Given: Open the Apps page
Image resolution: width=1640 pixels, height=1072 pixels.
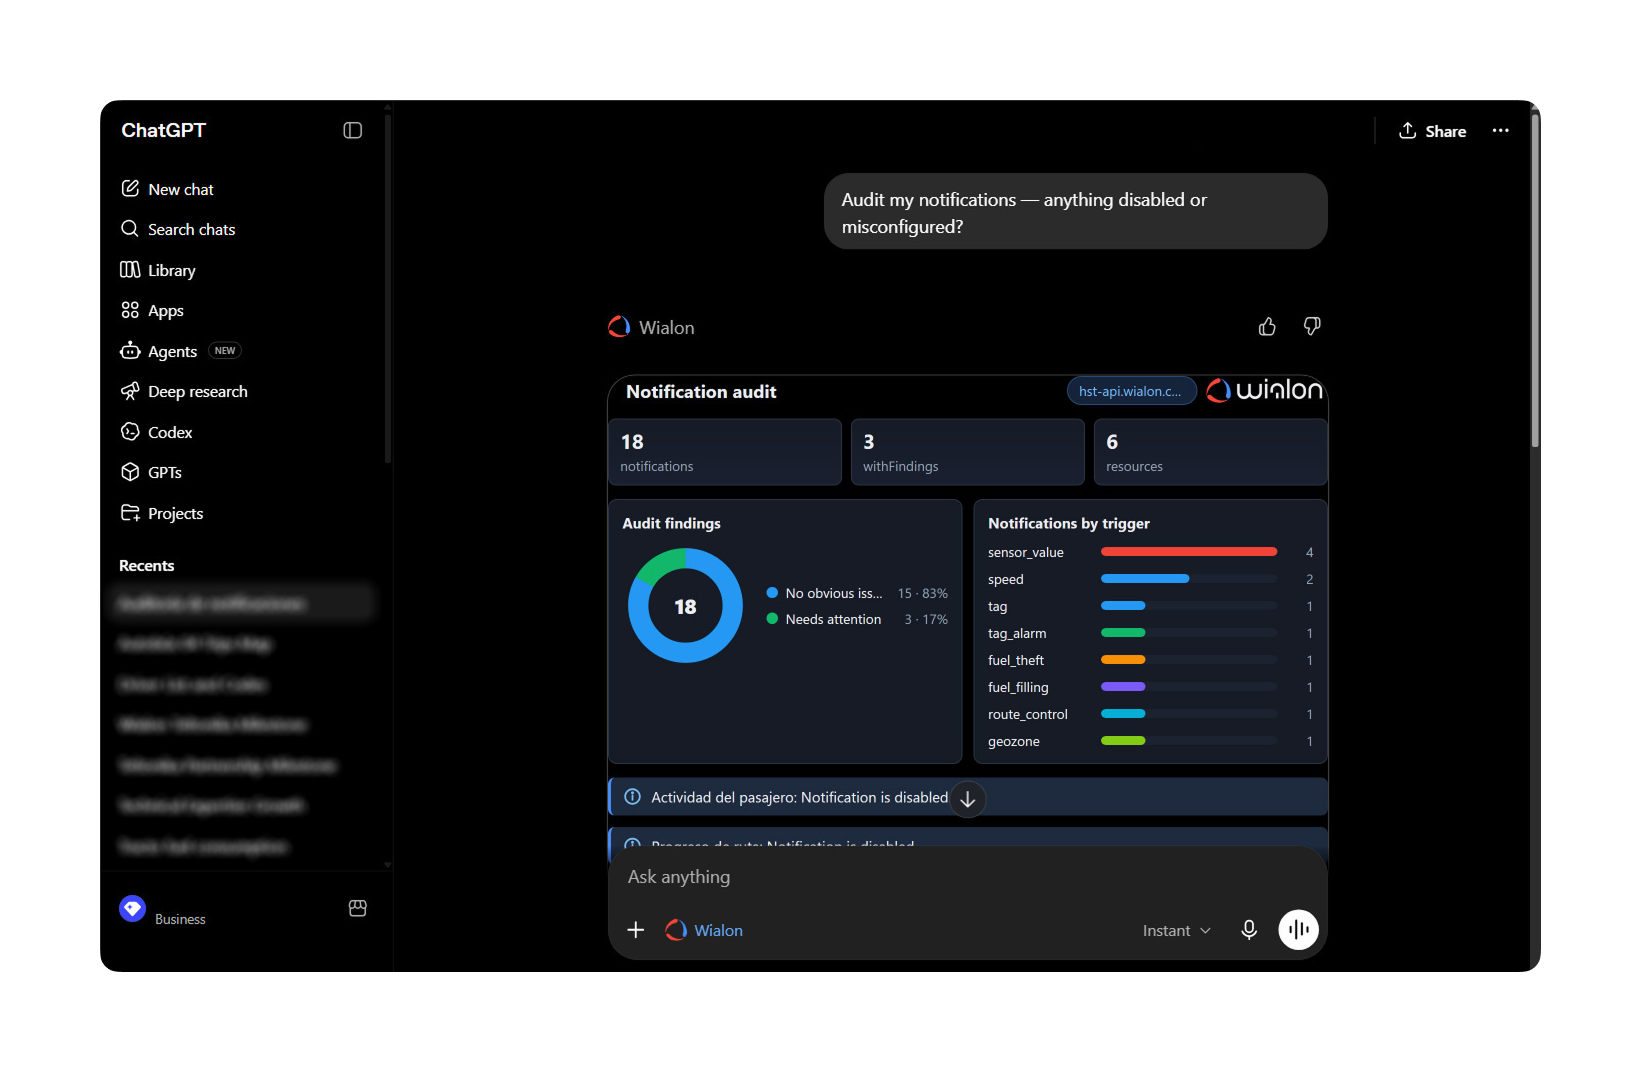Looking at the screenshot, I should pos(152,310).
